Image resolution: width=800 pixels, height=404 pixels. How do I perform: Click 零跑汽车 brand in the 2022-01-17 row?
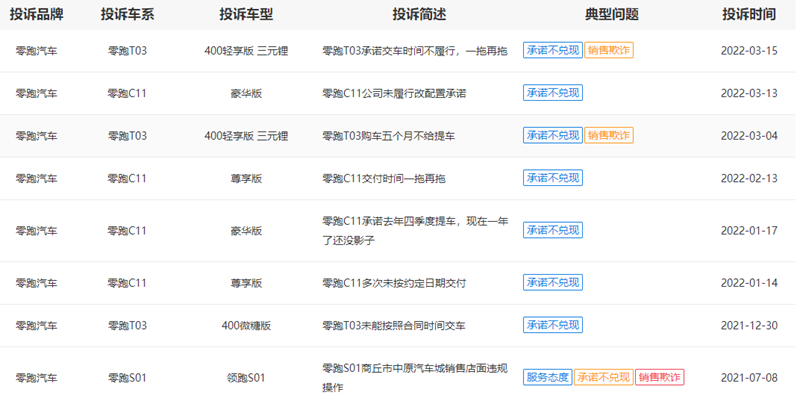tap(36, 231)
